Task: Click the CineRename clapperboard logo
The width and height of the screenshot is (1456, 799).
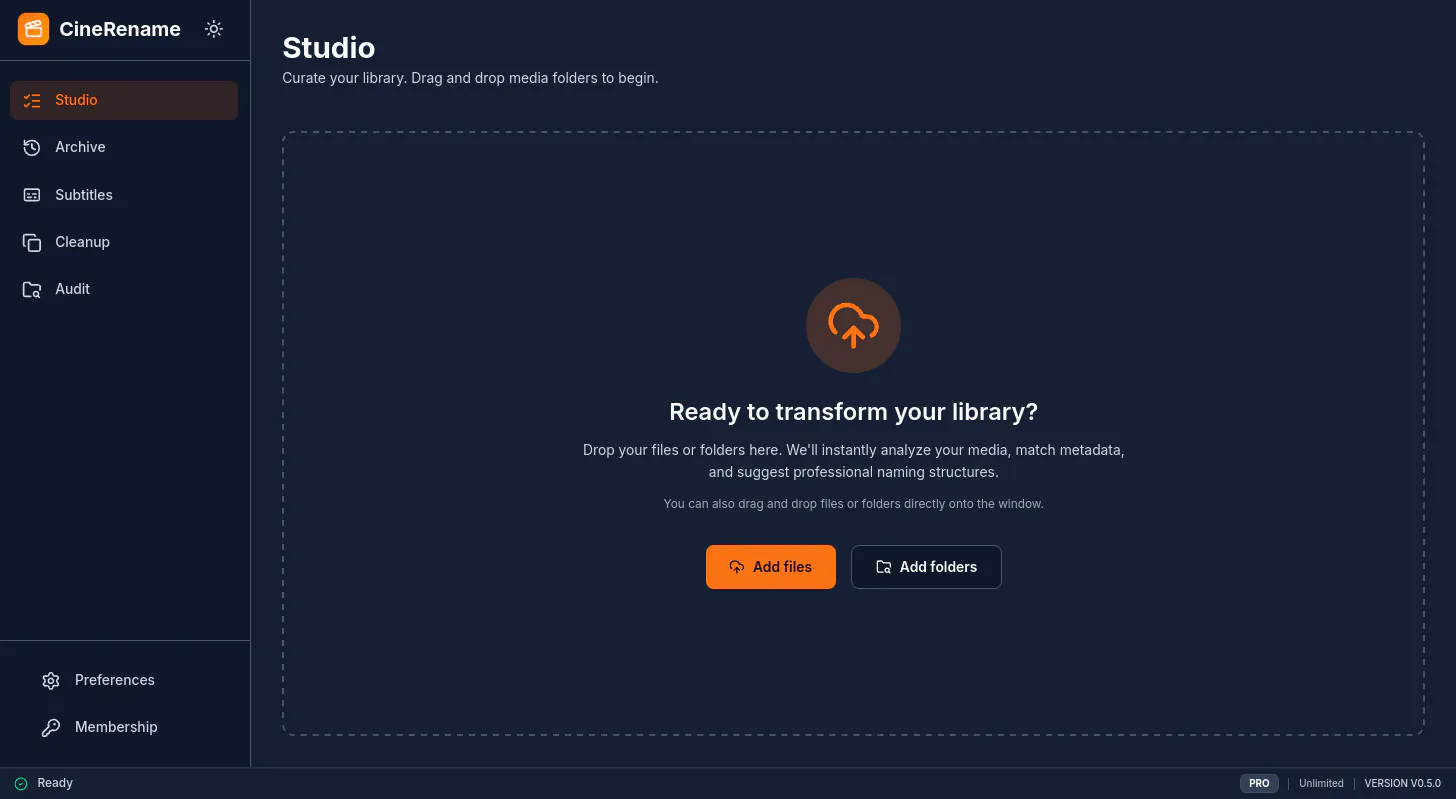Action: coord(33,29)
